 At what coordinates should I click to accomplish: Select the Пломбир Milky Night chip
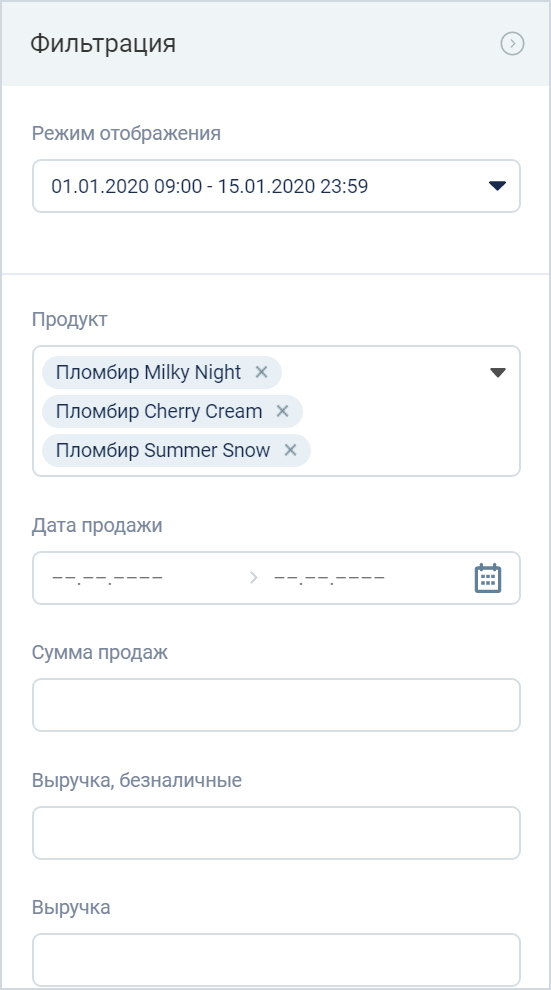(148, 373)
